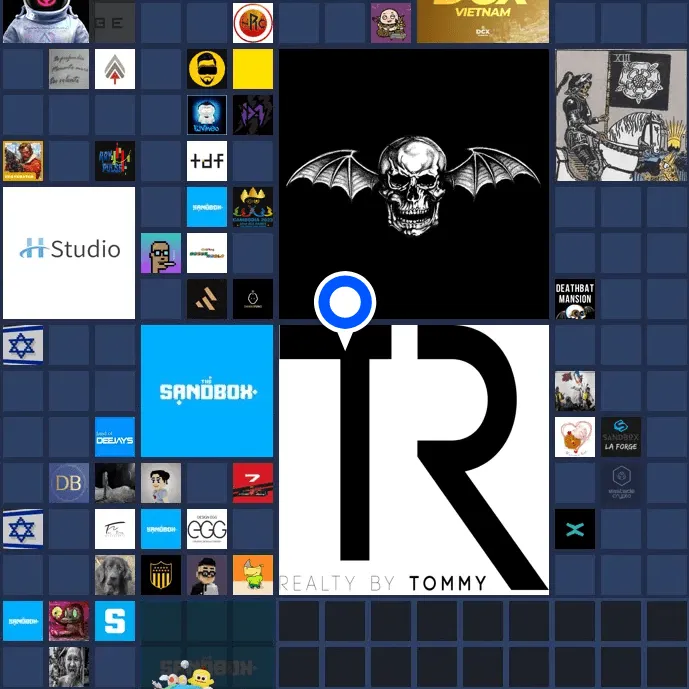
Task: Click the dark grey BE letters tile
Action: click(115, 23)
